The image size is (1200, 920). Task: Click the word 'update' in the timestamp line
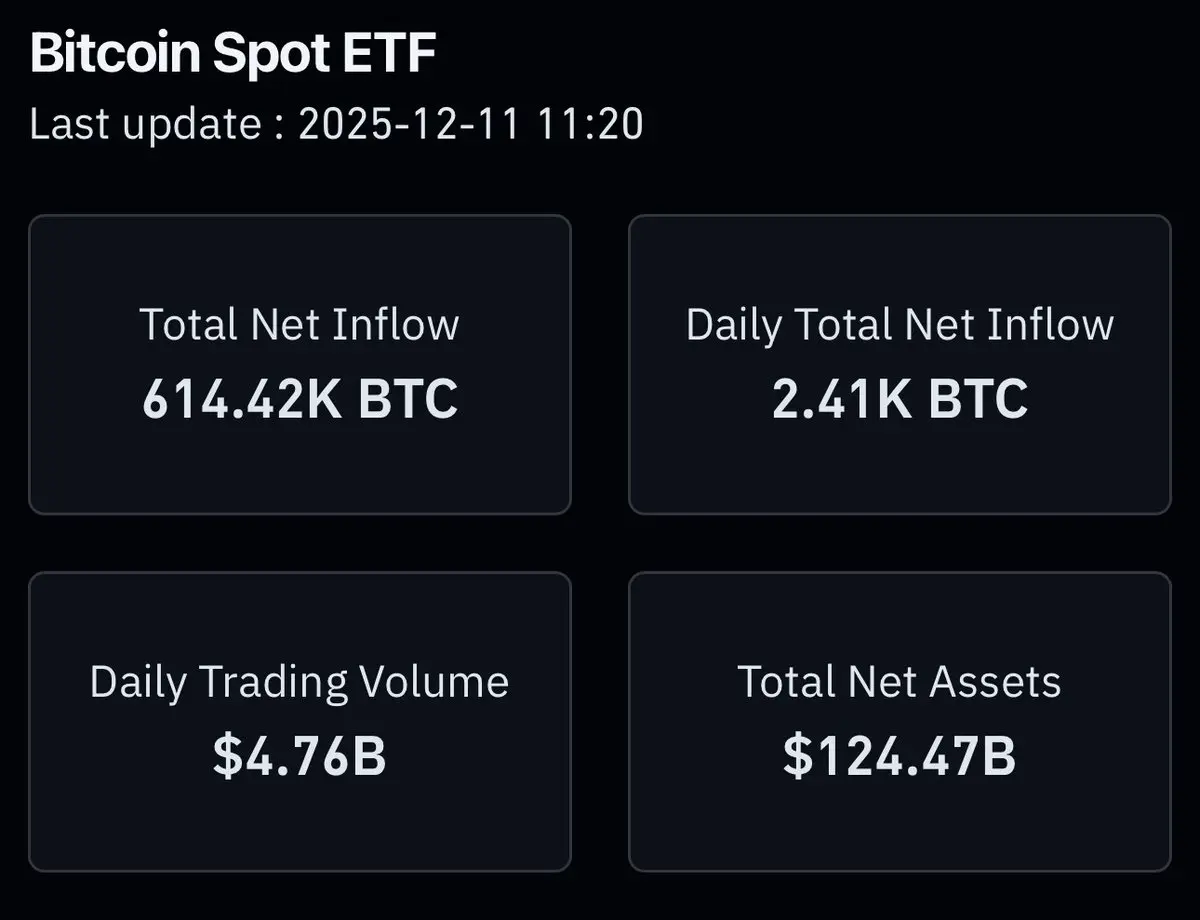click(x=192, y=127)
